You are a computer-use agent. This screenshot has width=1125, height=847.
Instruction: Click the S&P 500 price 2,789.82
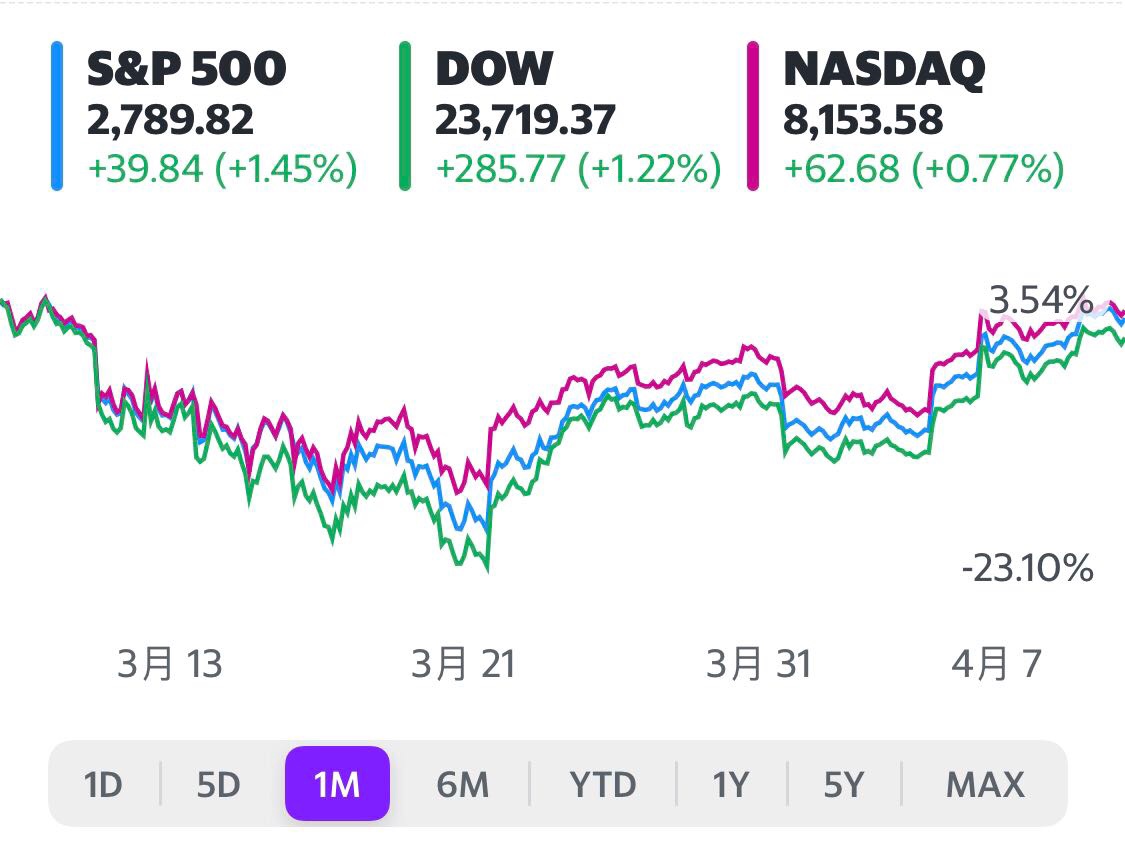(x=171, y=120)
